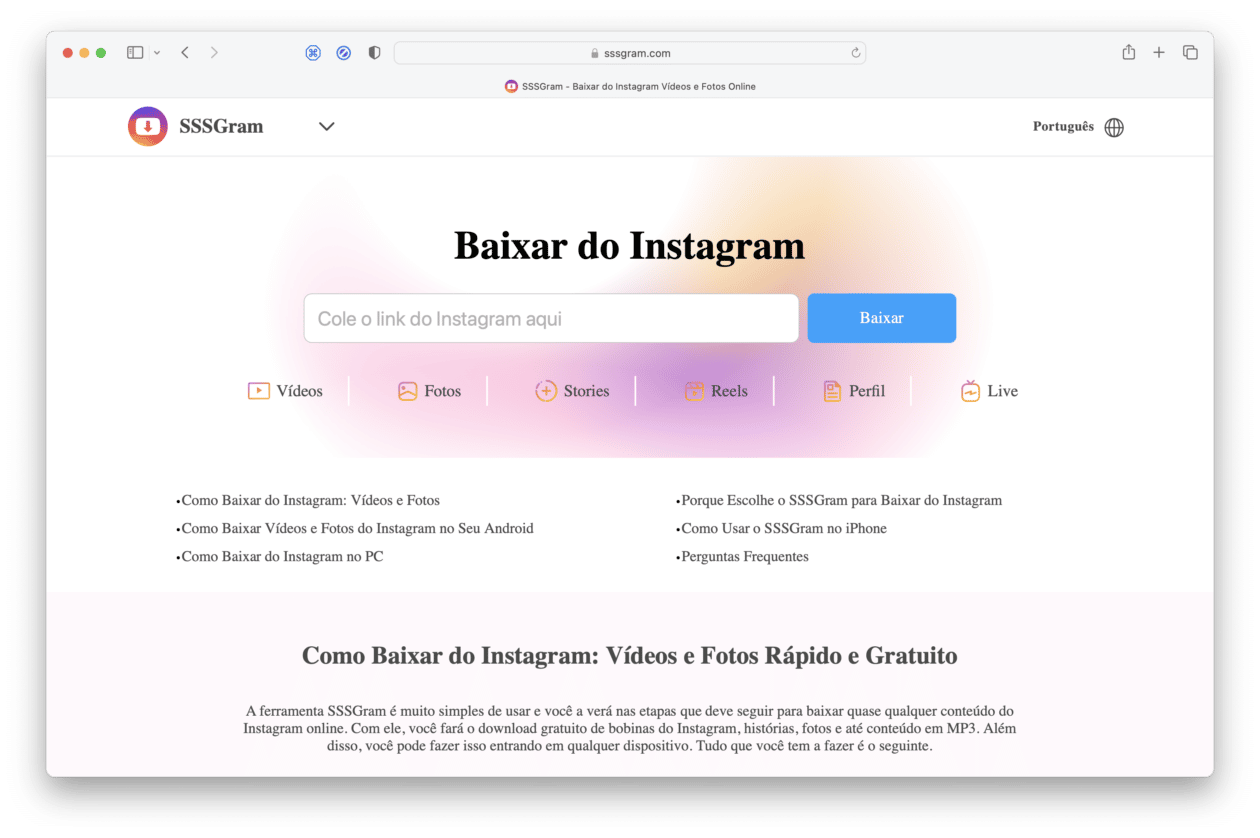Select the Live download icon
This screenshot has width=1260, height=838.
point(969,390)
